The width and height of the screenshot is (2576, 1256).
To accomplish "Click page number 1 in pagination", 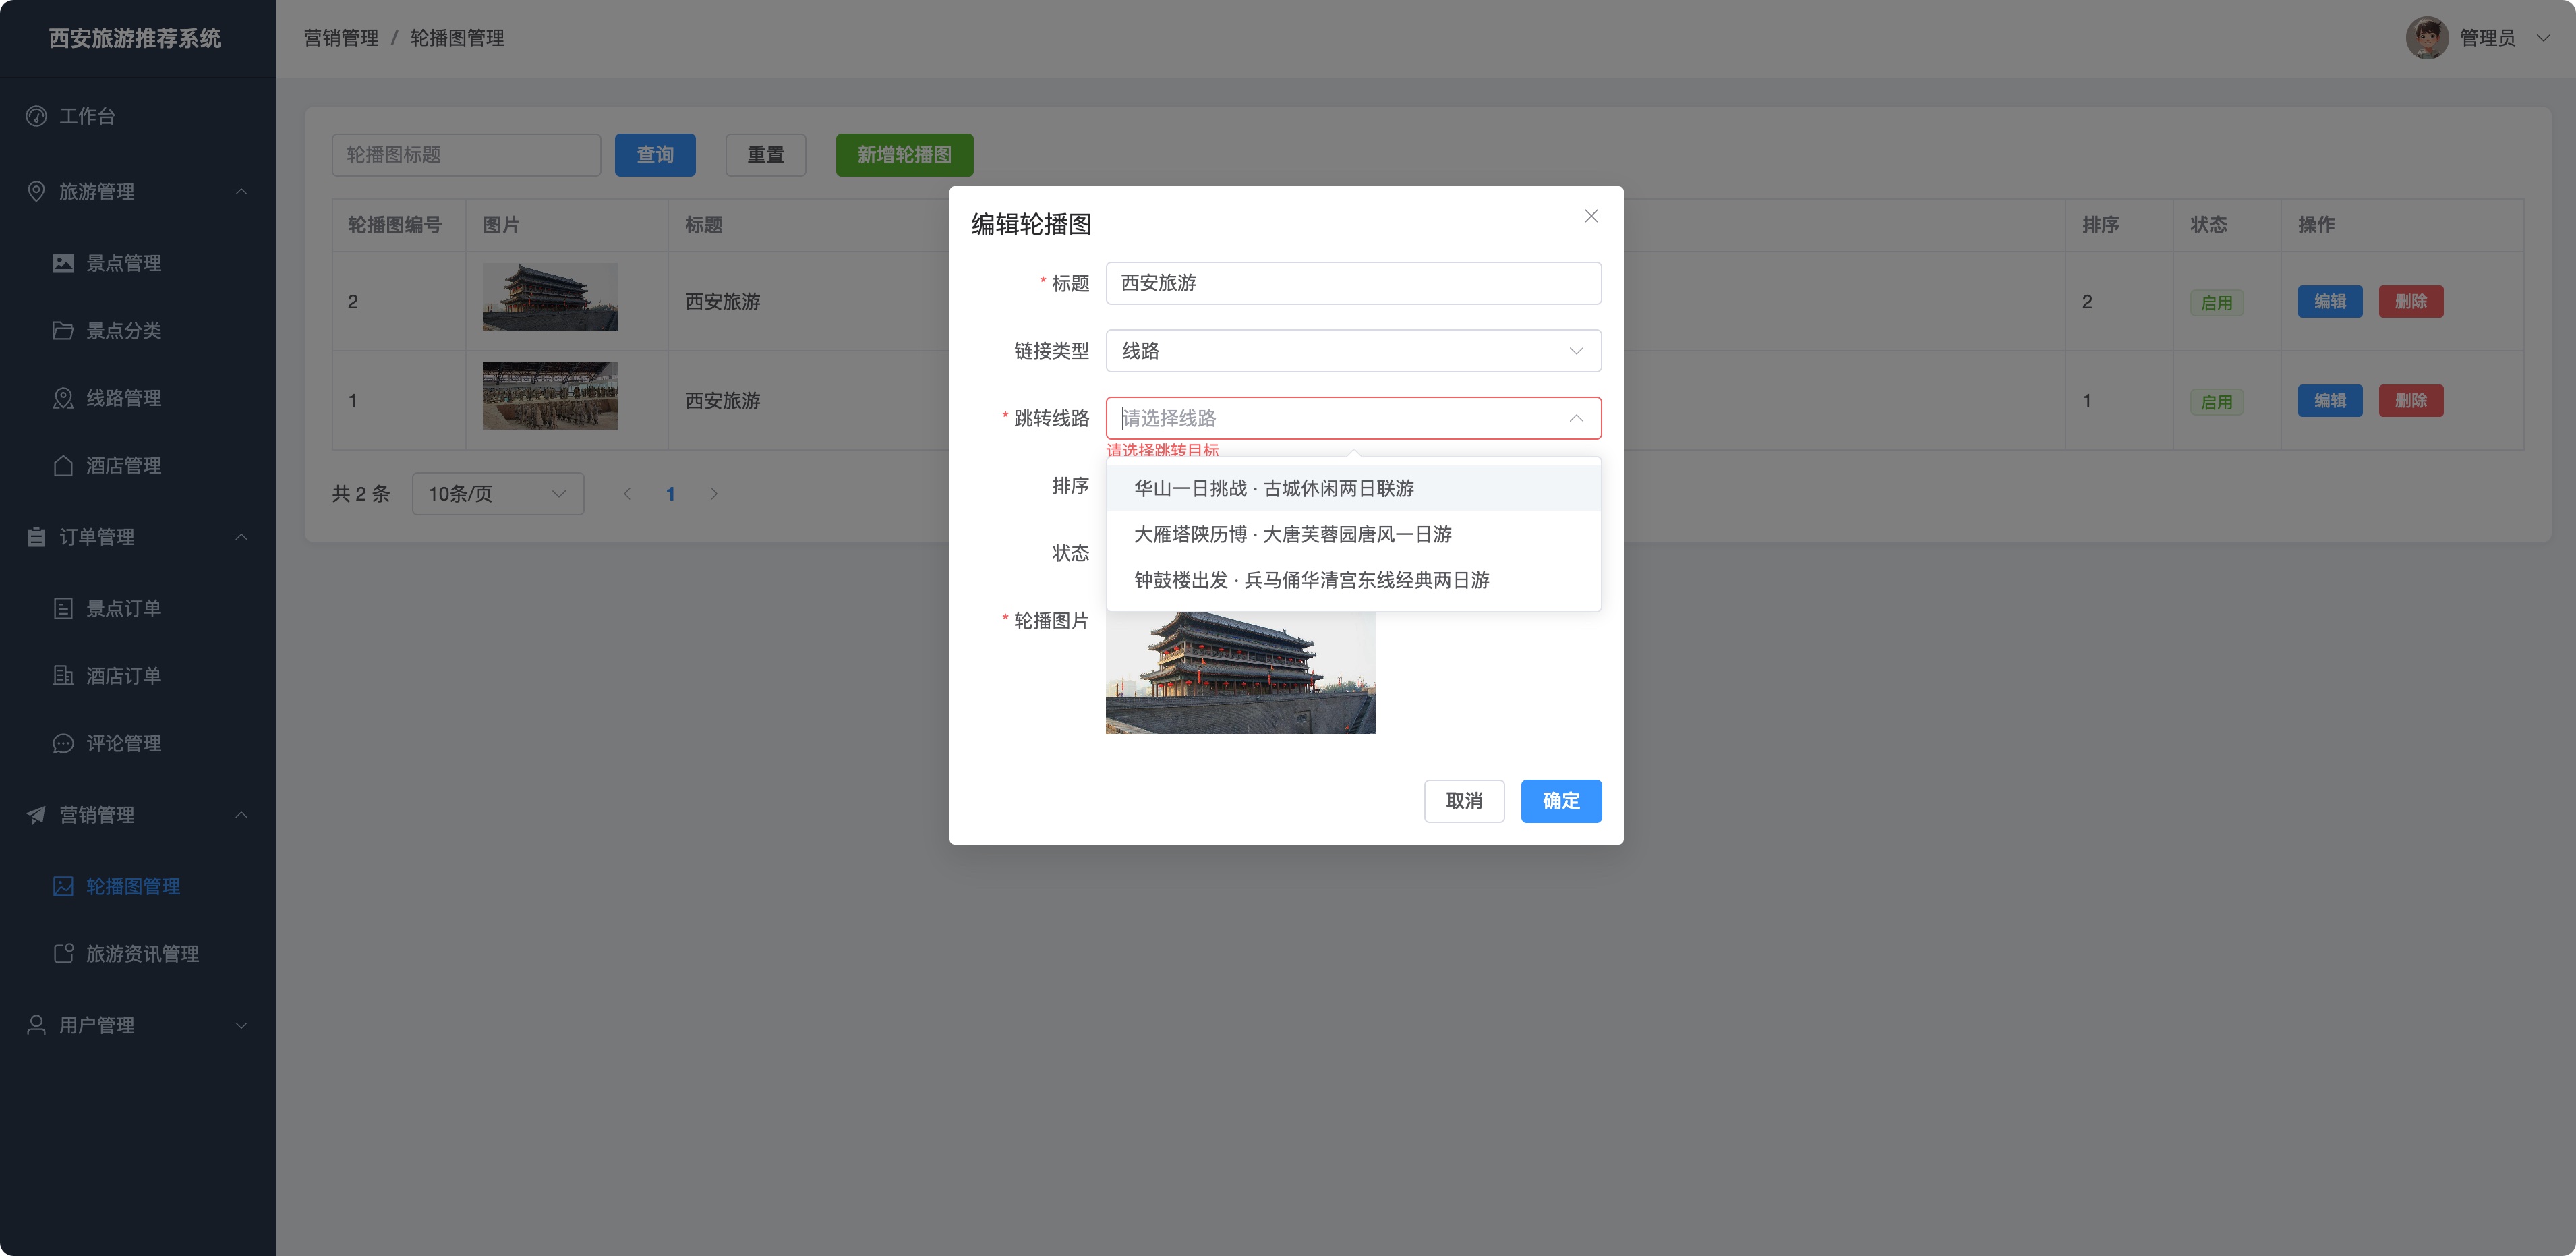I will [670, 494].
